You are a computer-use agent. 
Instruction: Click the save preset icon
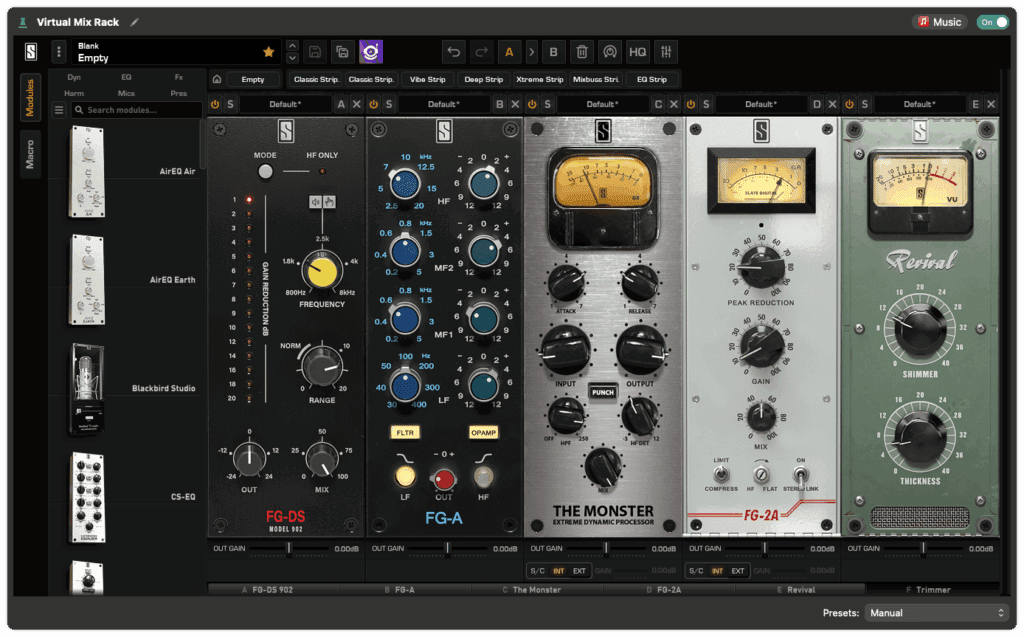[x=313, y=51]
